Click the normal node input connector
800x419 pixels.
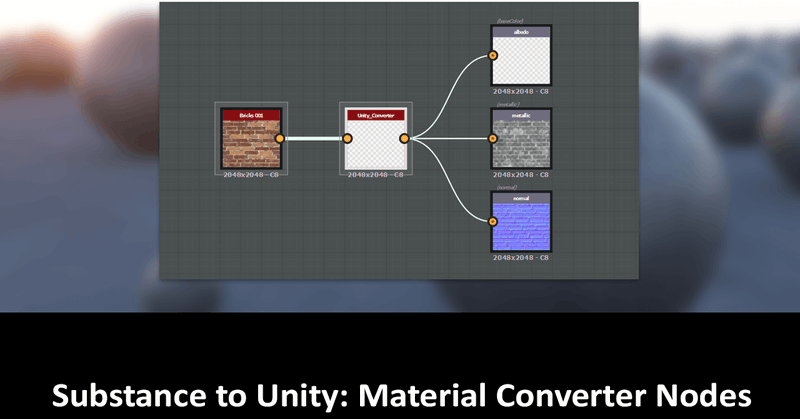(x=493, y=221)
